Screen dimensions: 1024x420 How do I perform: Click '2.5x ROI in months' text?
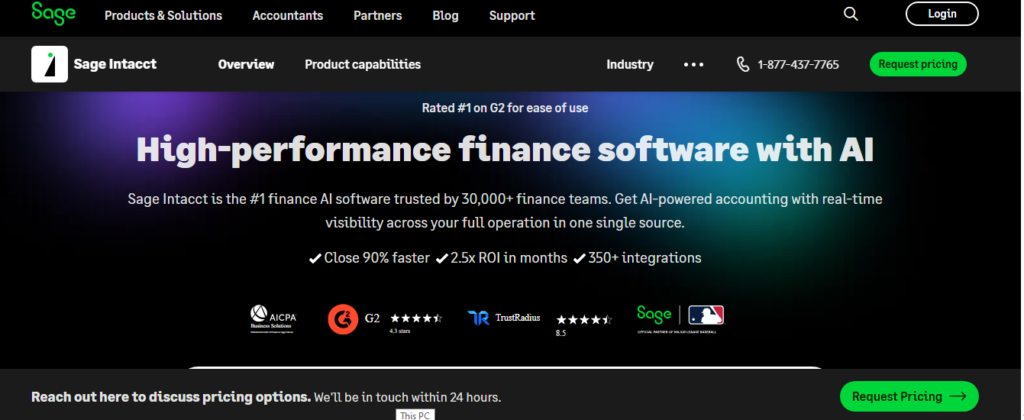tap(509, 258)
